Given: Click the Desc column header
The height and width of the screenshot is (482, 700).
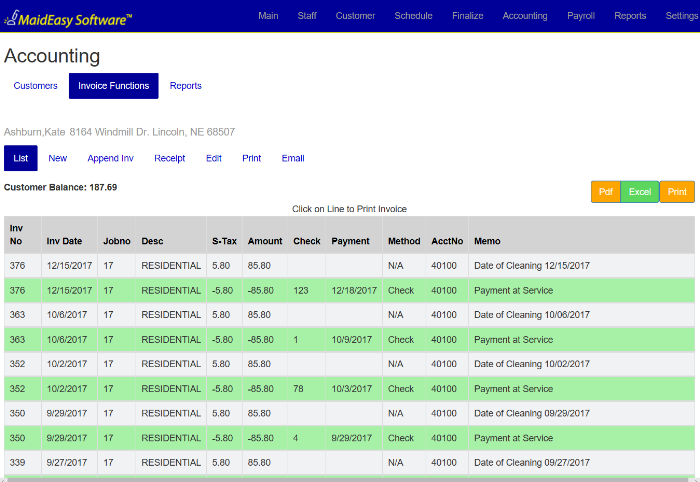Looking at the screenshot, I should click(x=171, y=235).
